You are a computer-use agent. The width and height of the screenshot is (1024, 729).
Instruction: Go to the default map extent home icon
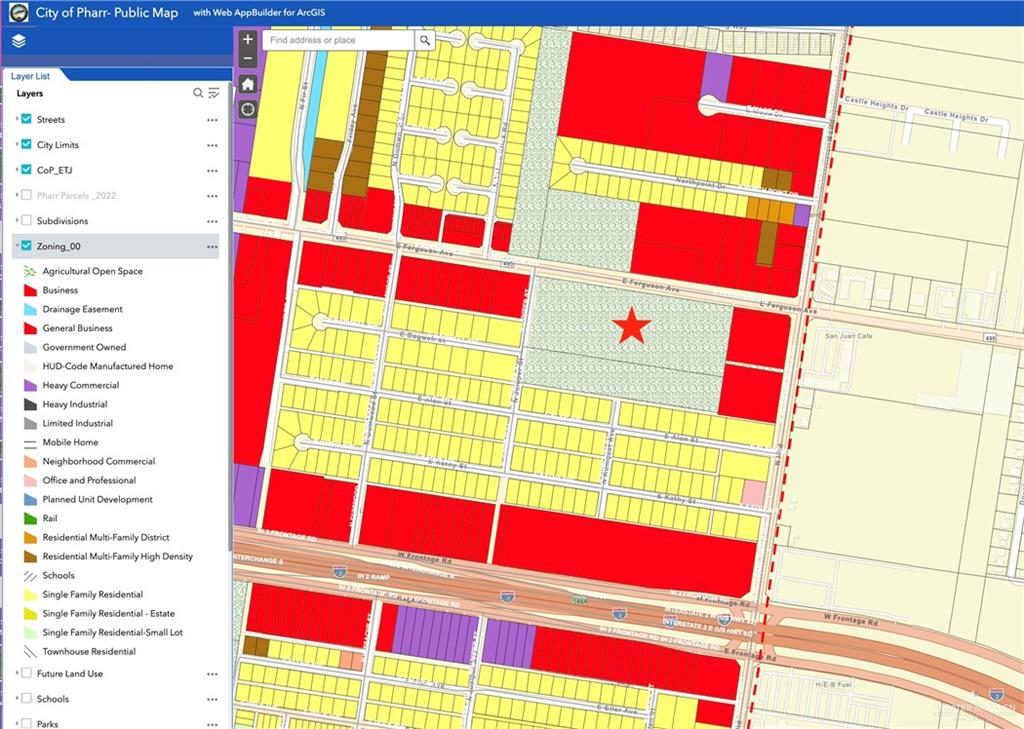(x=248, y=84)
